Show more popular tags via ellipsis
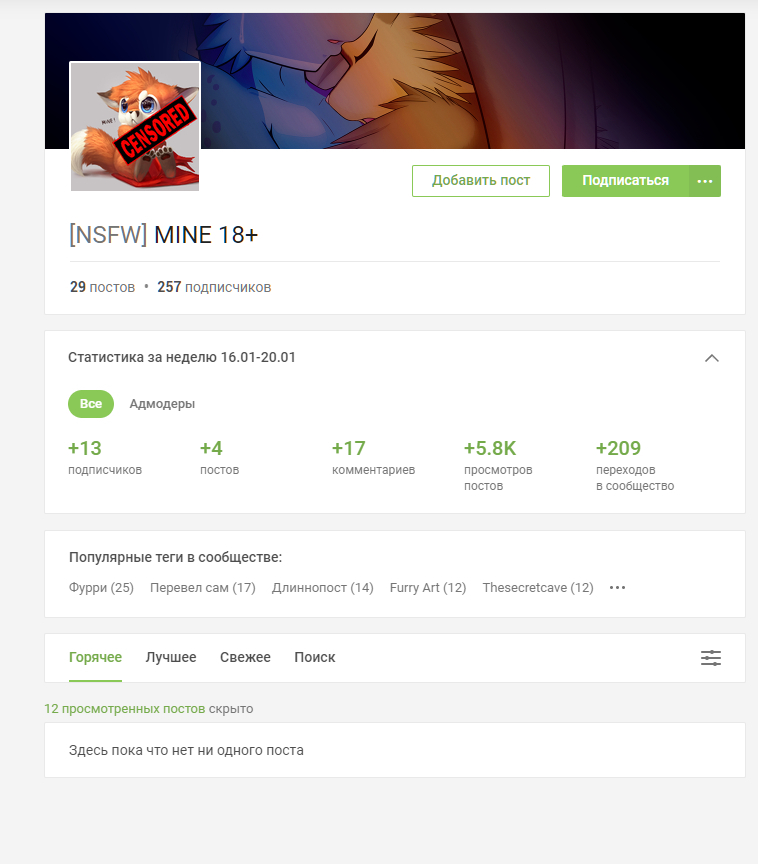The width and height of the screenshot is (758, 864). click(x=618, y=588)
